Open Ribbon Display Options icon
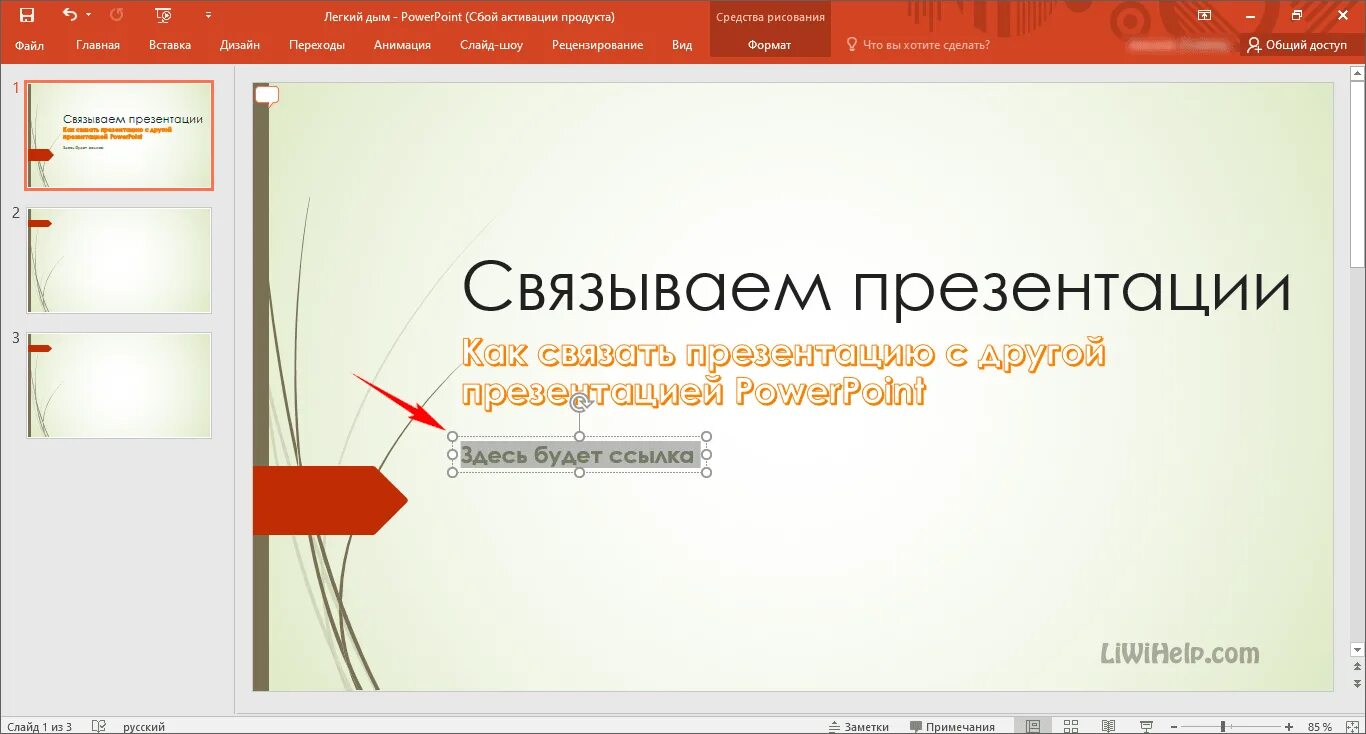Image resolution: width=1366 pixels, height=734 pixels. point(1204,15)
